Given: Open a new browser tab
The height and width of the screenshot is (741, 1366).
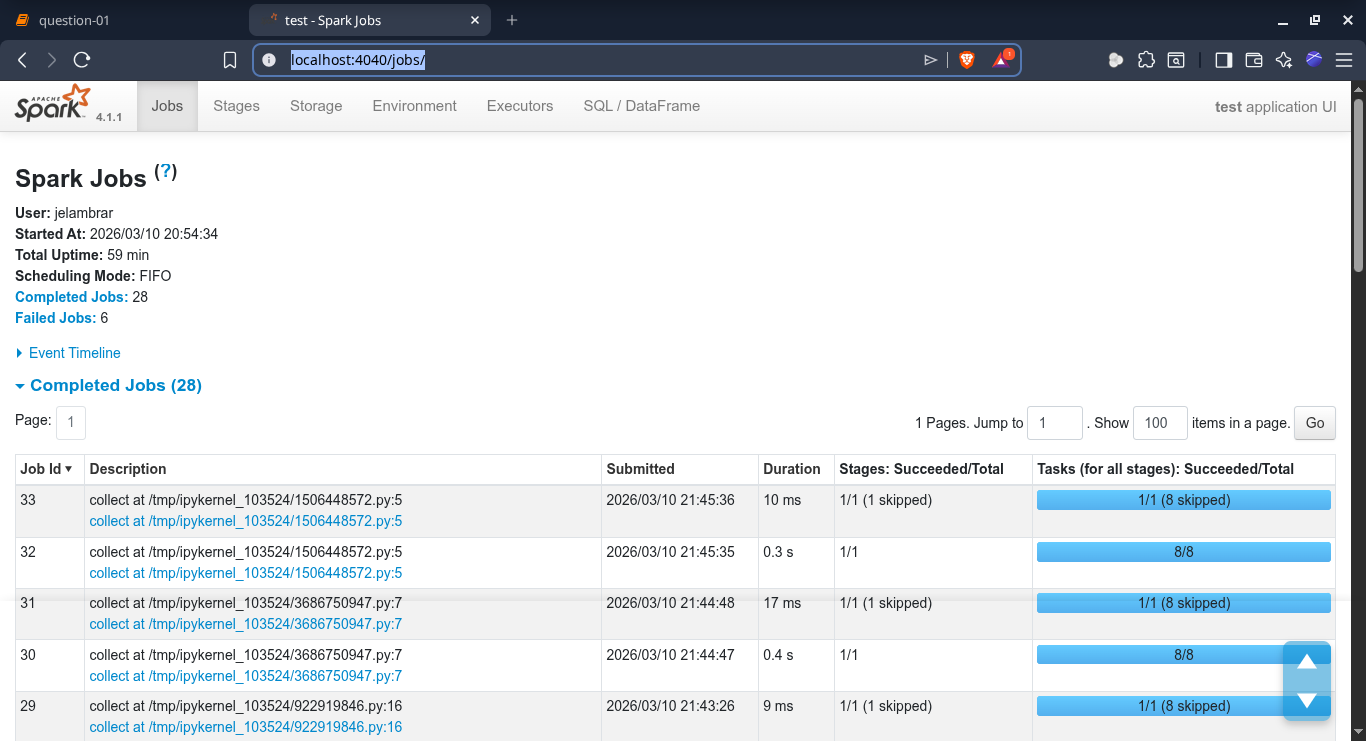Looking at the screenshot, I should 512,20.
